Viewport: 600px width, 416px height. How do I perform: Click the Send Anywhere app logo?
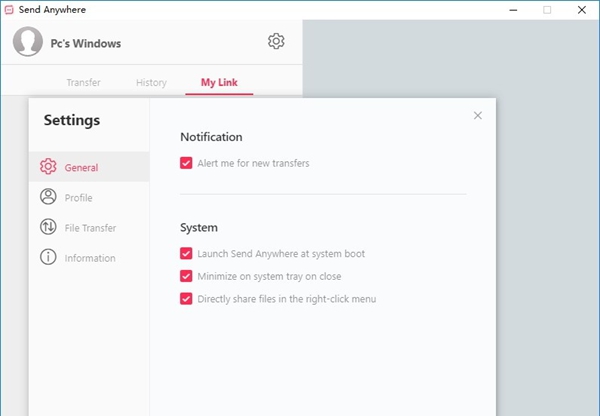coord(9,10)
